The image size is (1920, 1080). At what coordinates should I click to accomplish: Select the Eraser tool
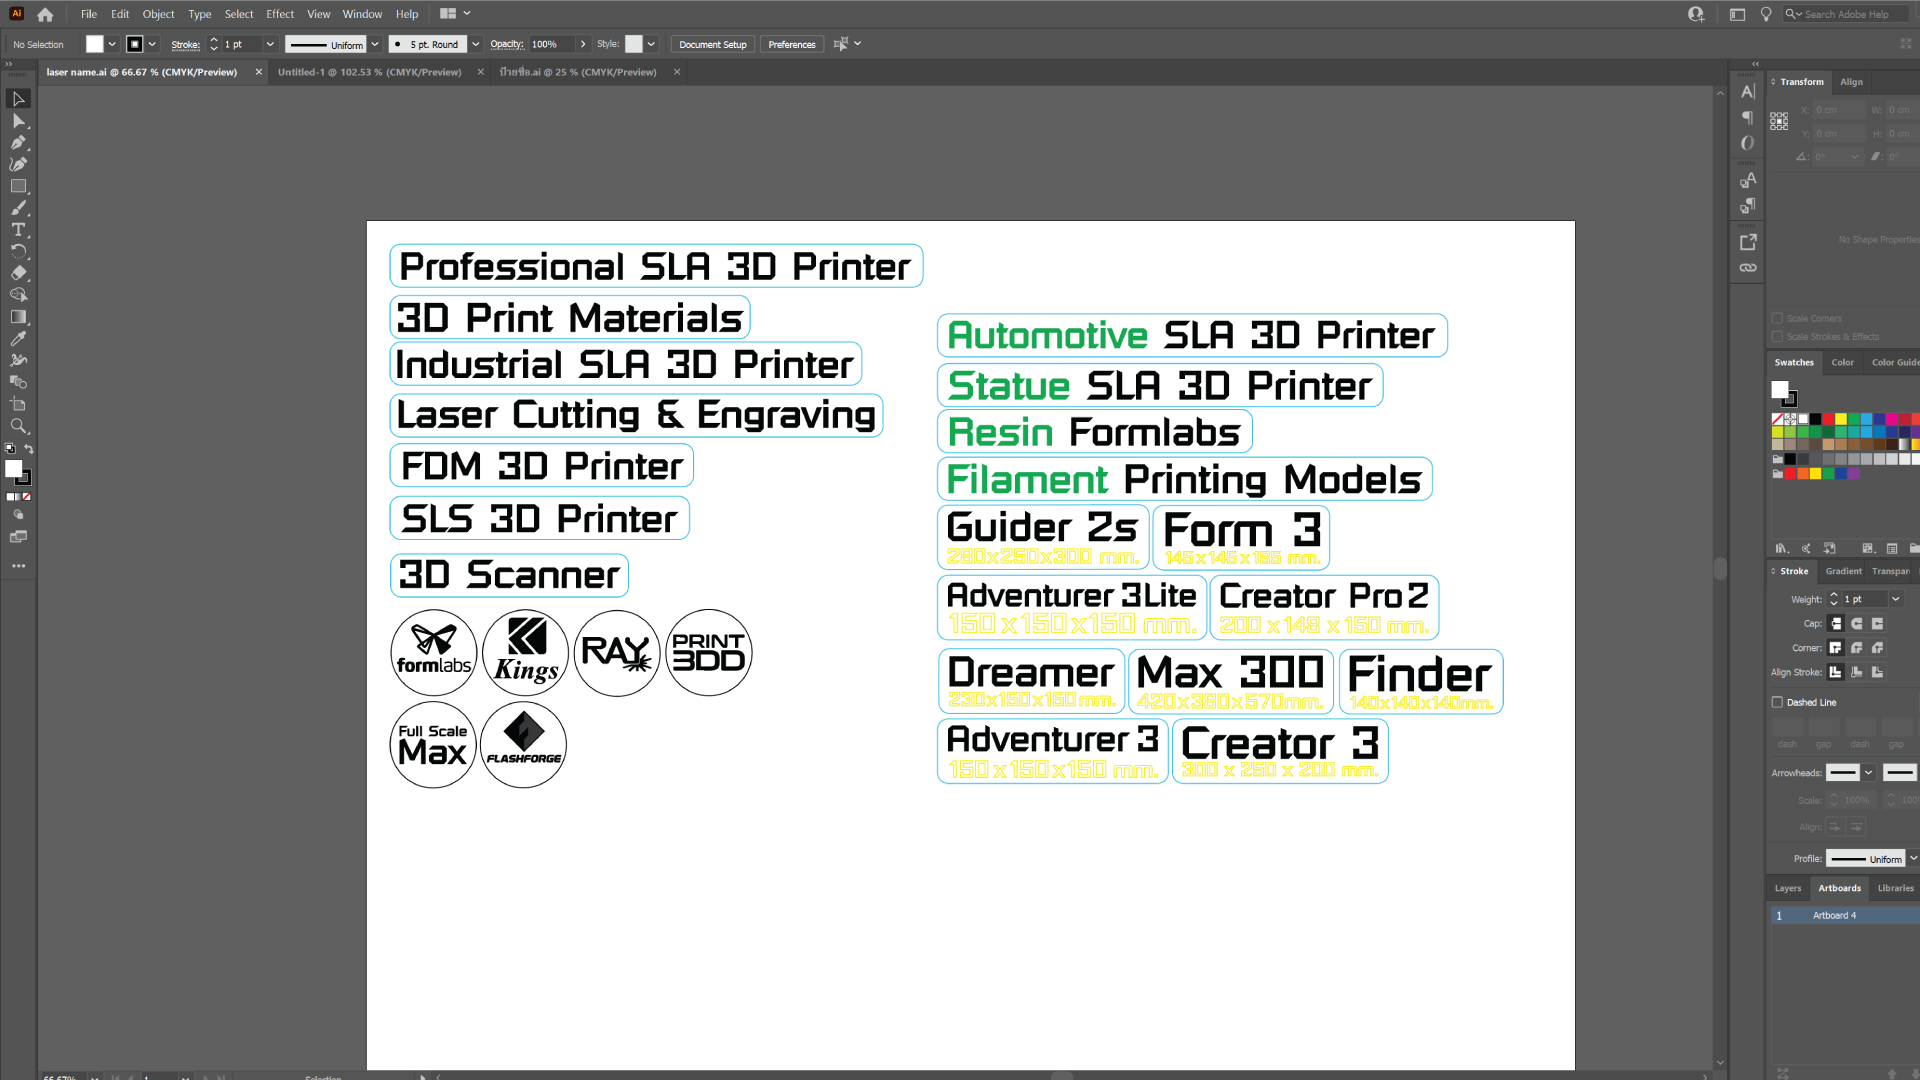coord(18,273)
